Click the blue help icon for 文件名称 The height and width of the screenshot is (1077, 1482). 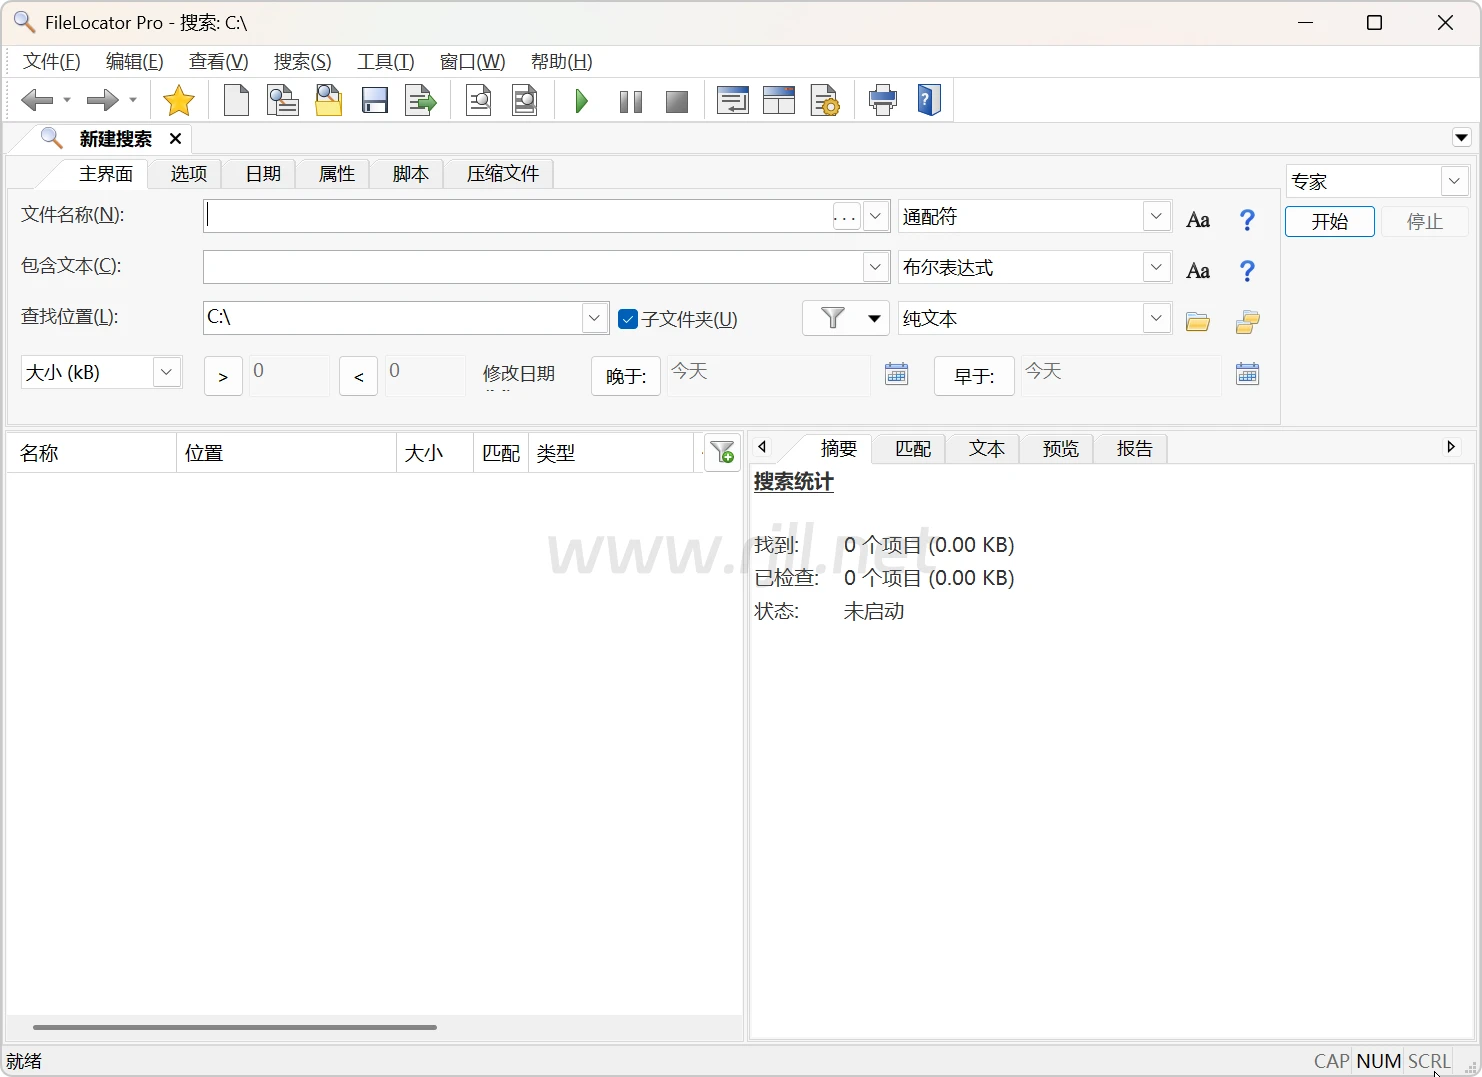[1247, 219]
